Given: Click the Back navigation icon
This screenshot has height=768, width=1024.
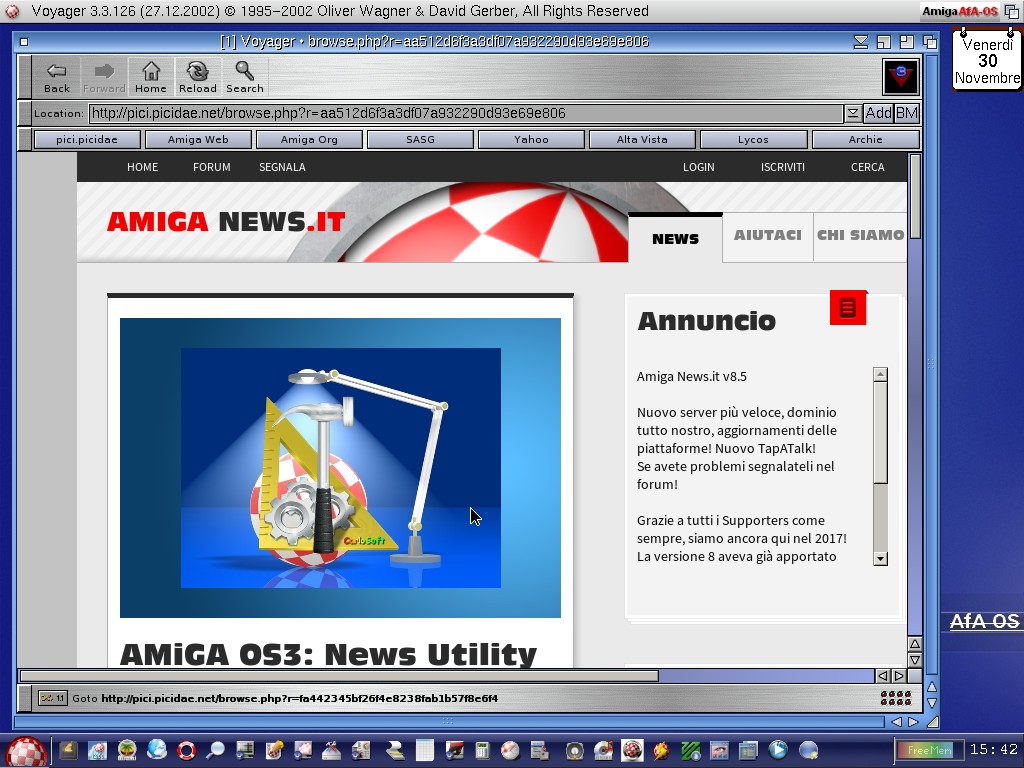Looking at the screenshot, I should [57, 76].
